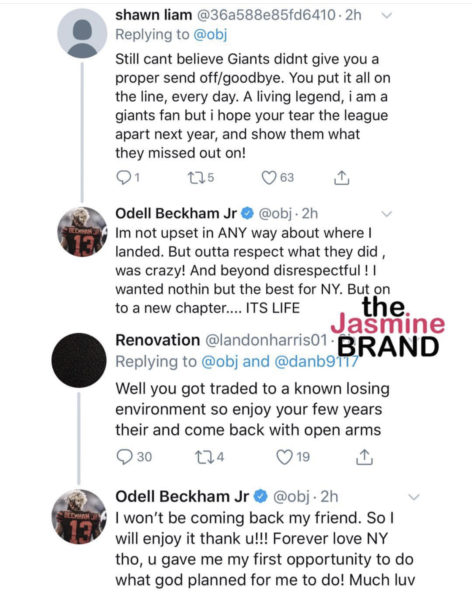Screen dimensions: 472x600
Task: Open Odell Beckham Jr's profile name, first reply
Action: 176,213
